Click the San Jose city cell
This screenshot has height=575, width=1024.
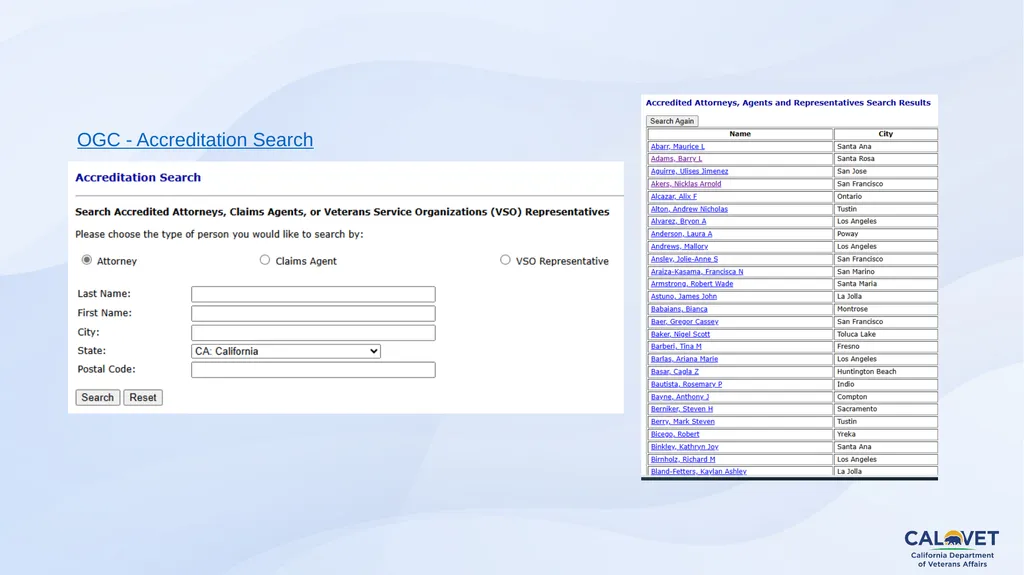tap(886, 171)
